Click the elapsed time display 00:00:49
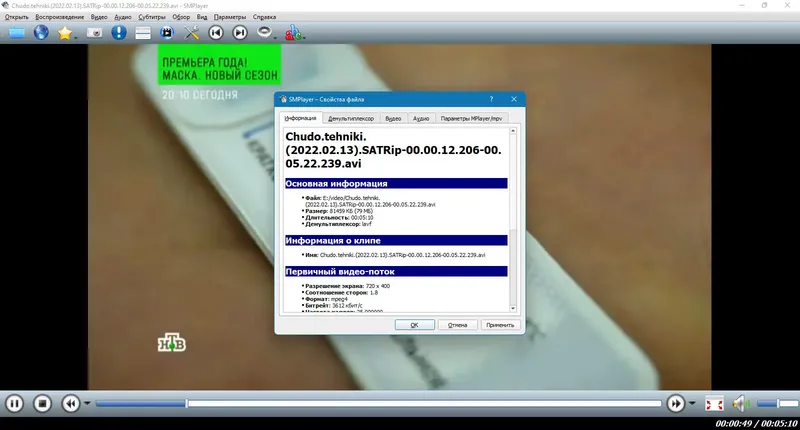Viewport: 800px width, 430px height. click(x=734, y=423)
